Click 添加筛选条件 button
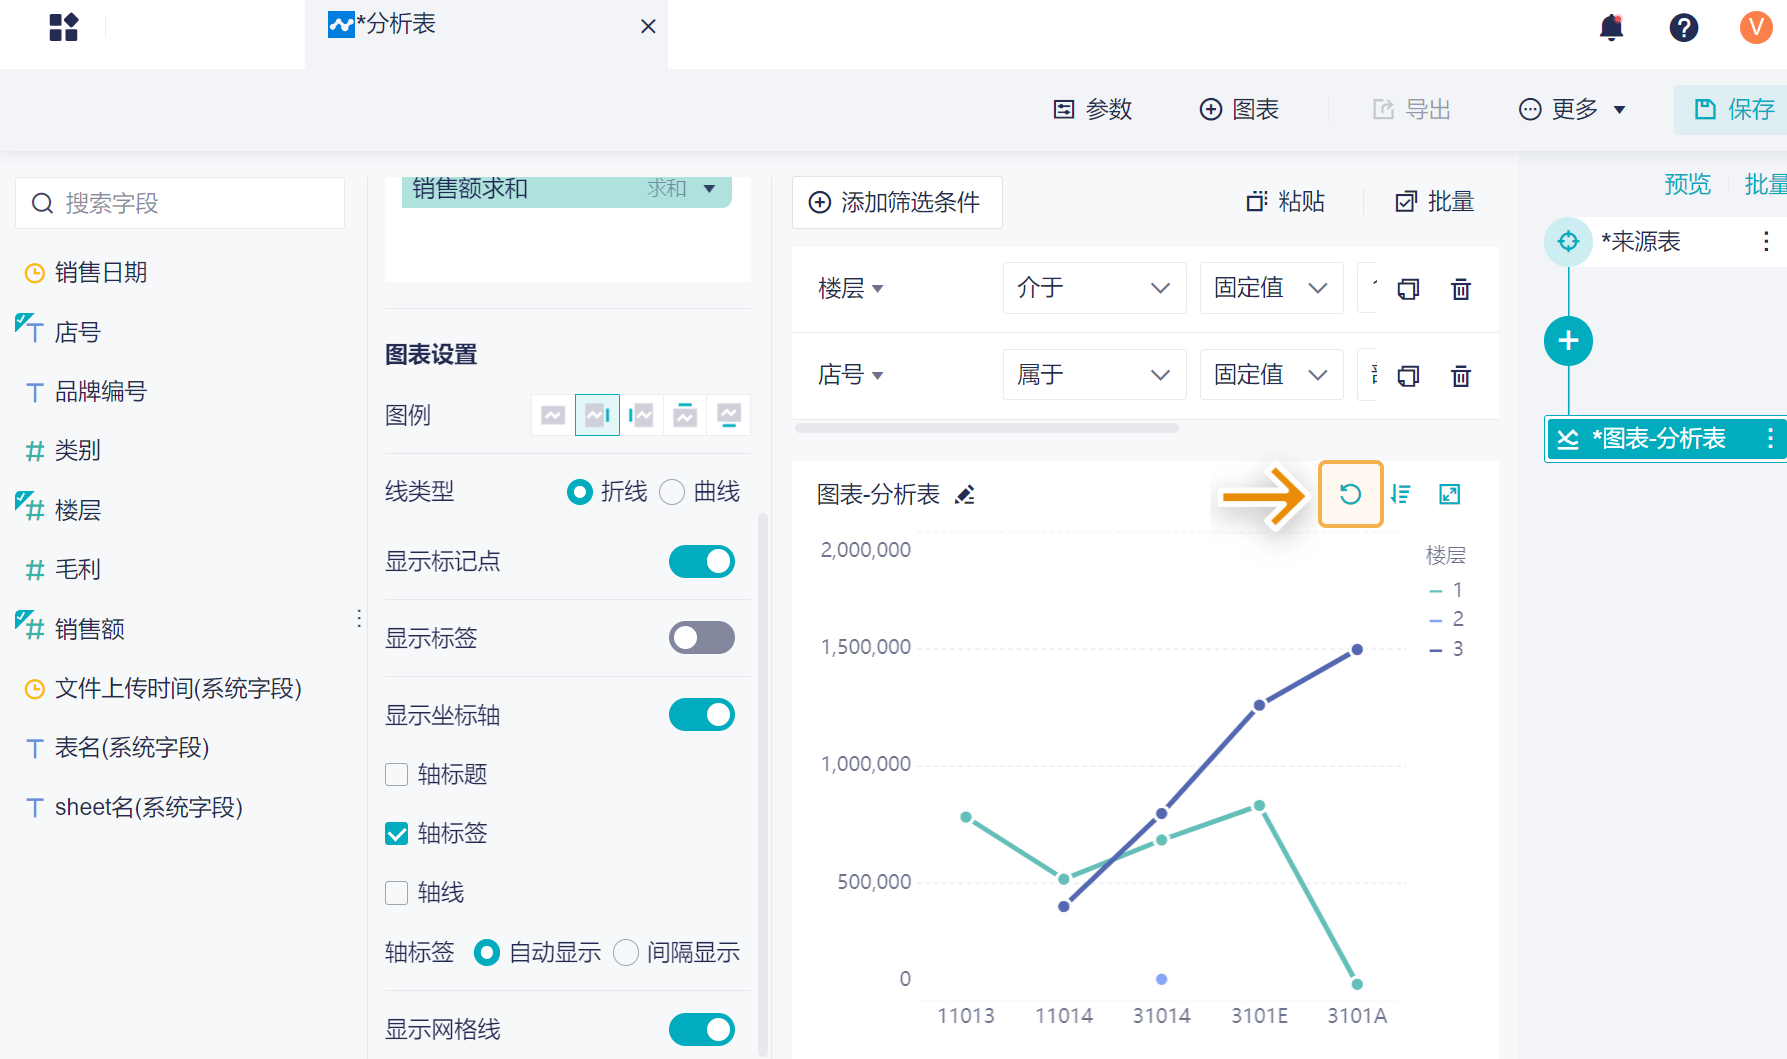The height and width of the screenshot is (1059, 1787). 897,203
